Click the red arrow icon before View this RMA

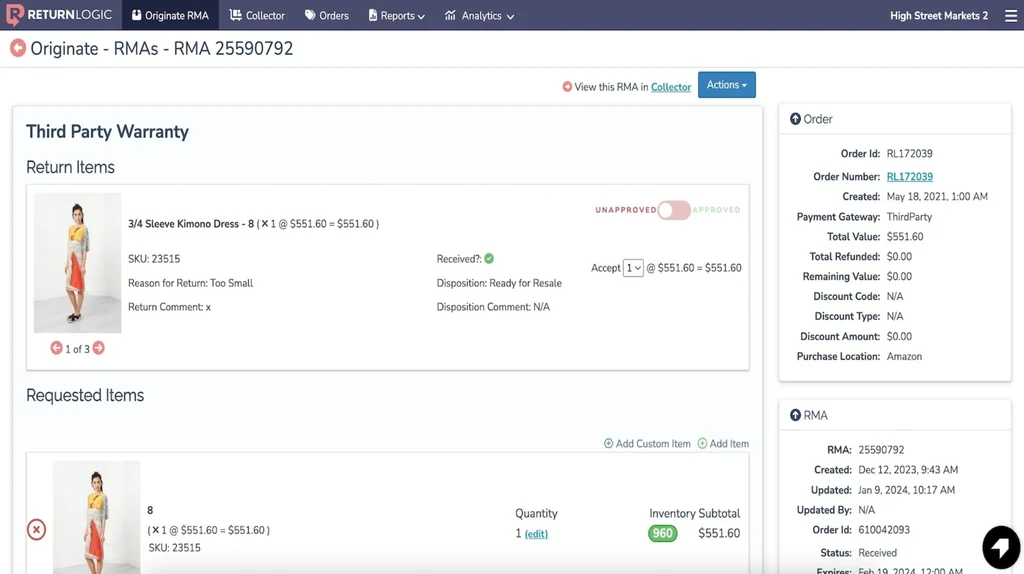tap(567, 86)
